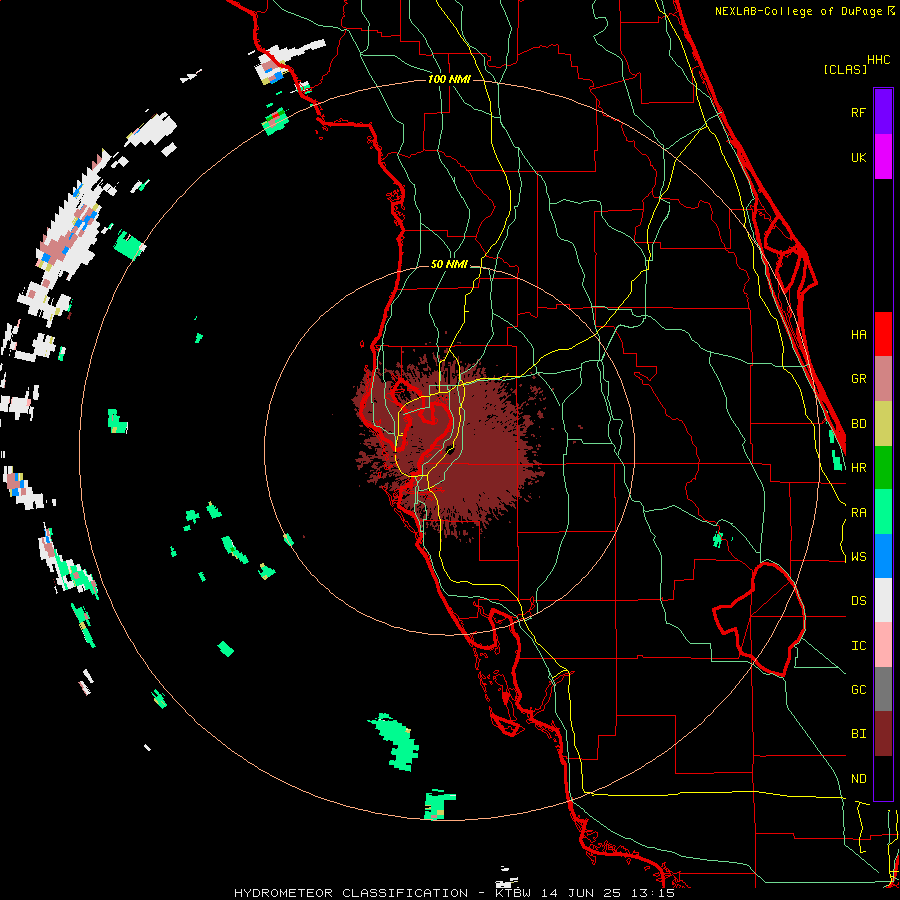Click the 'GR' legend label
900x900 pixels.
point(859,379)
